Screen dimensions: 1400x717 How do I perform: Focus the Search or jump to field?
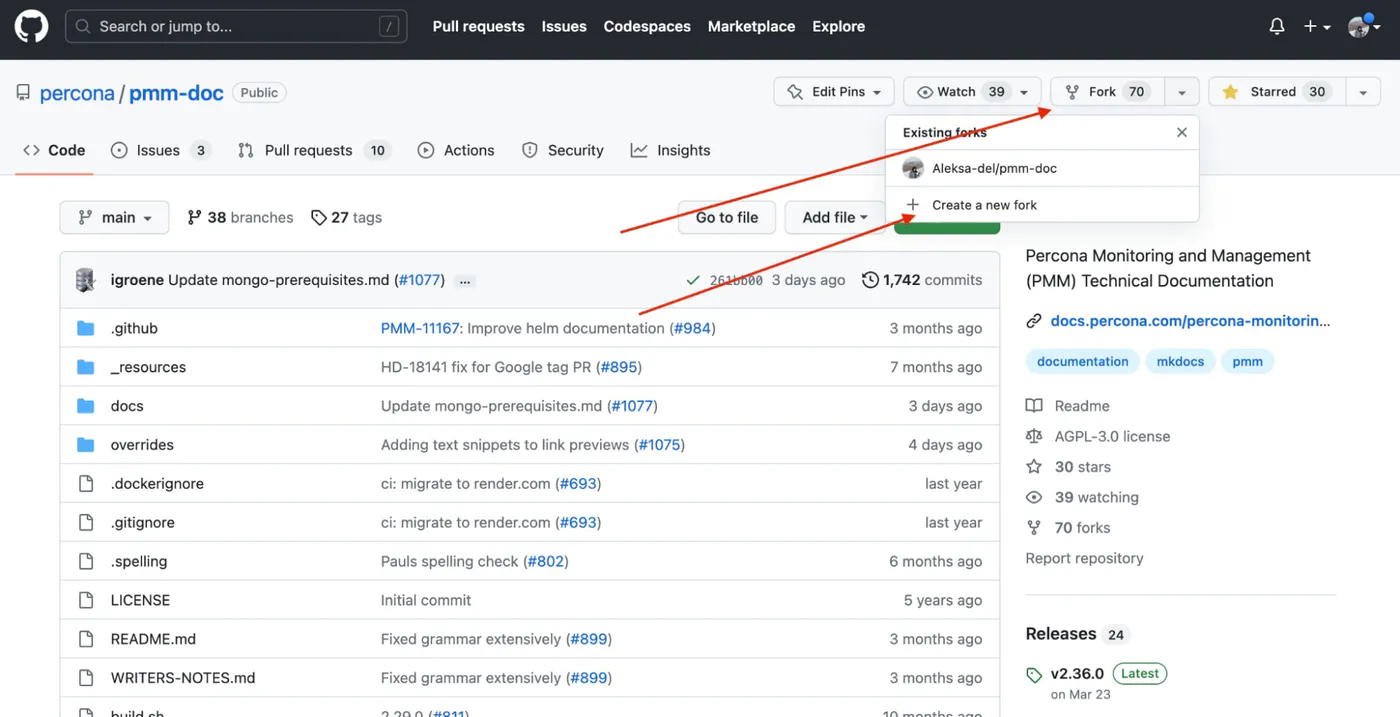(x=236, y=27)
